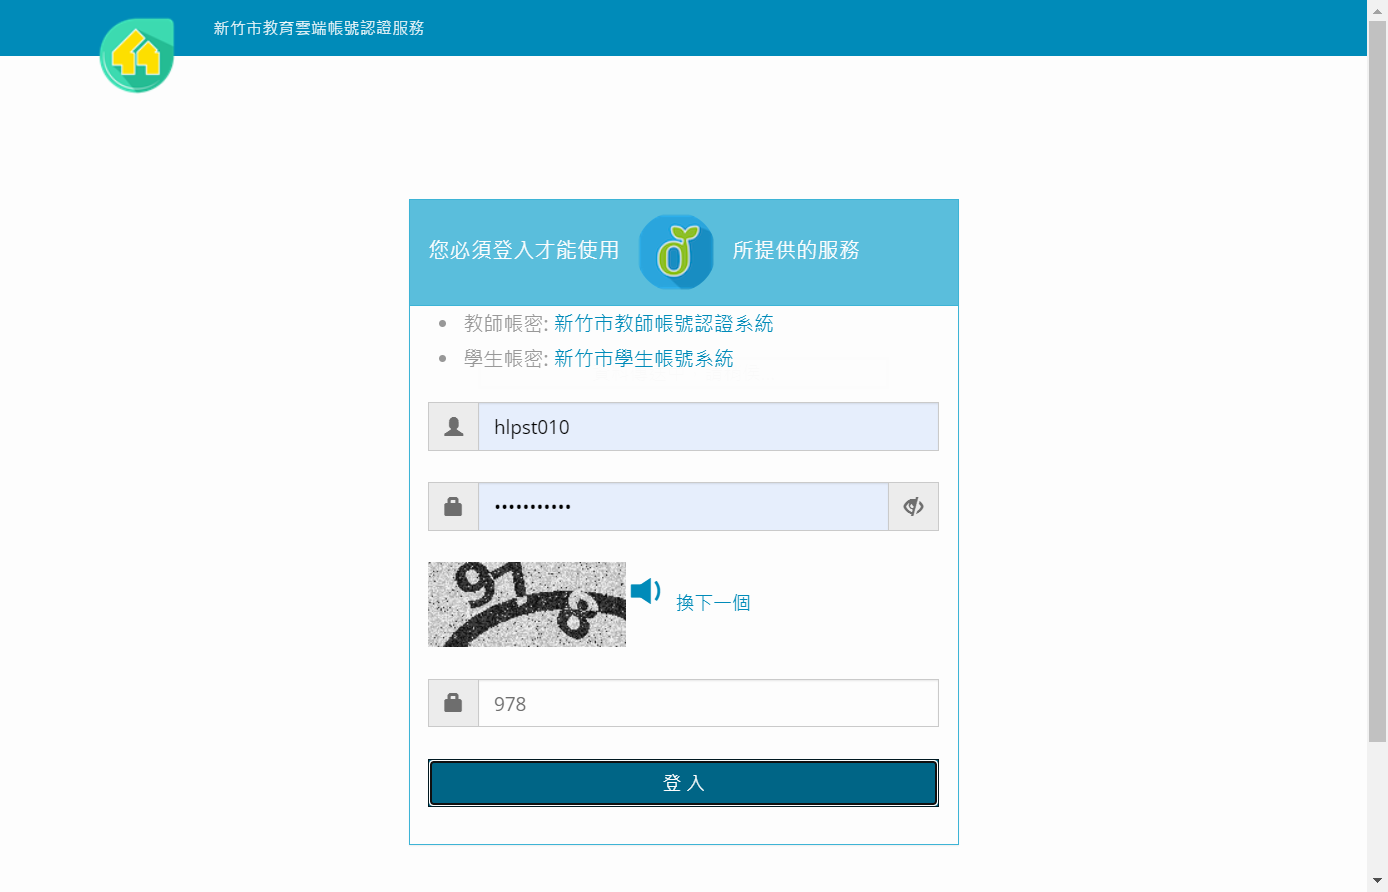
Task: Click the lock icon beside the password field
Action: [x=453, y=507]
